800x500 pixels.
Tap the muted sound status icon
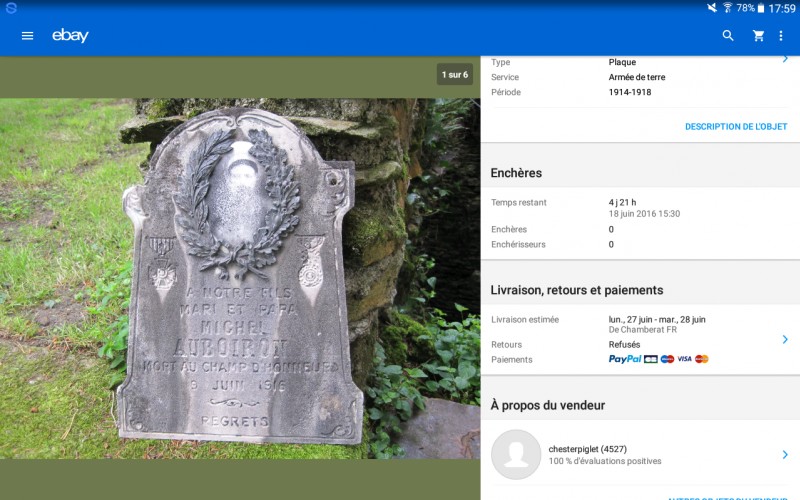(x=712, y=8)
